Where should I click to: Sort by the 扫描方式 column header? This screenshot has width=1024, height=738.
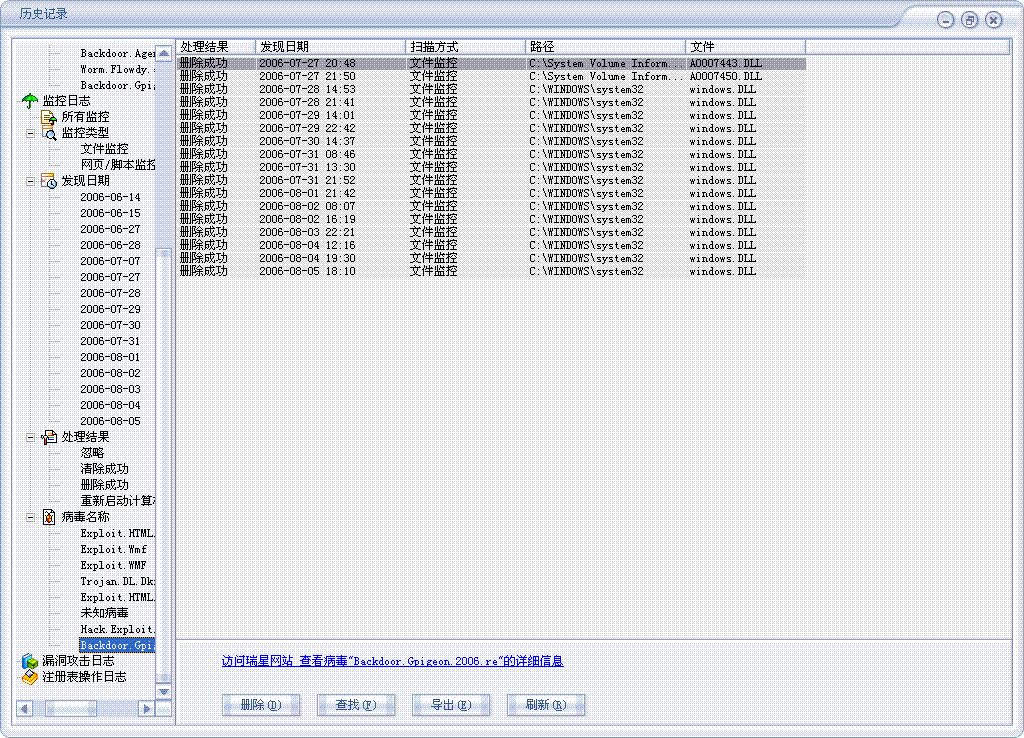pos(466,47)
